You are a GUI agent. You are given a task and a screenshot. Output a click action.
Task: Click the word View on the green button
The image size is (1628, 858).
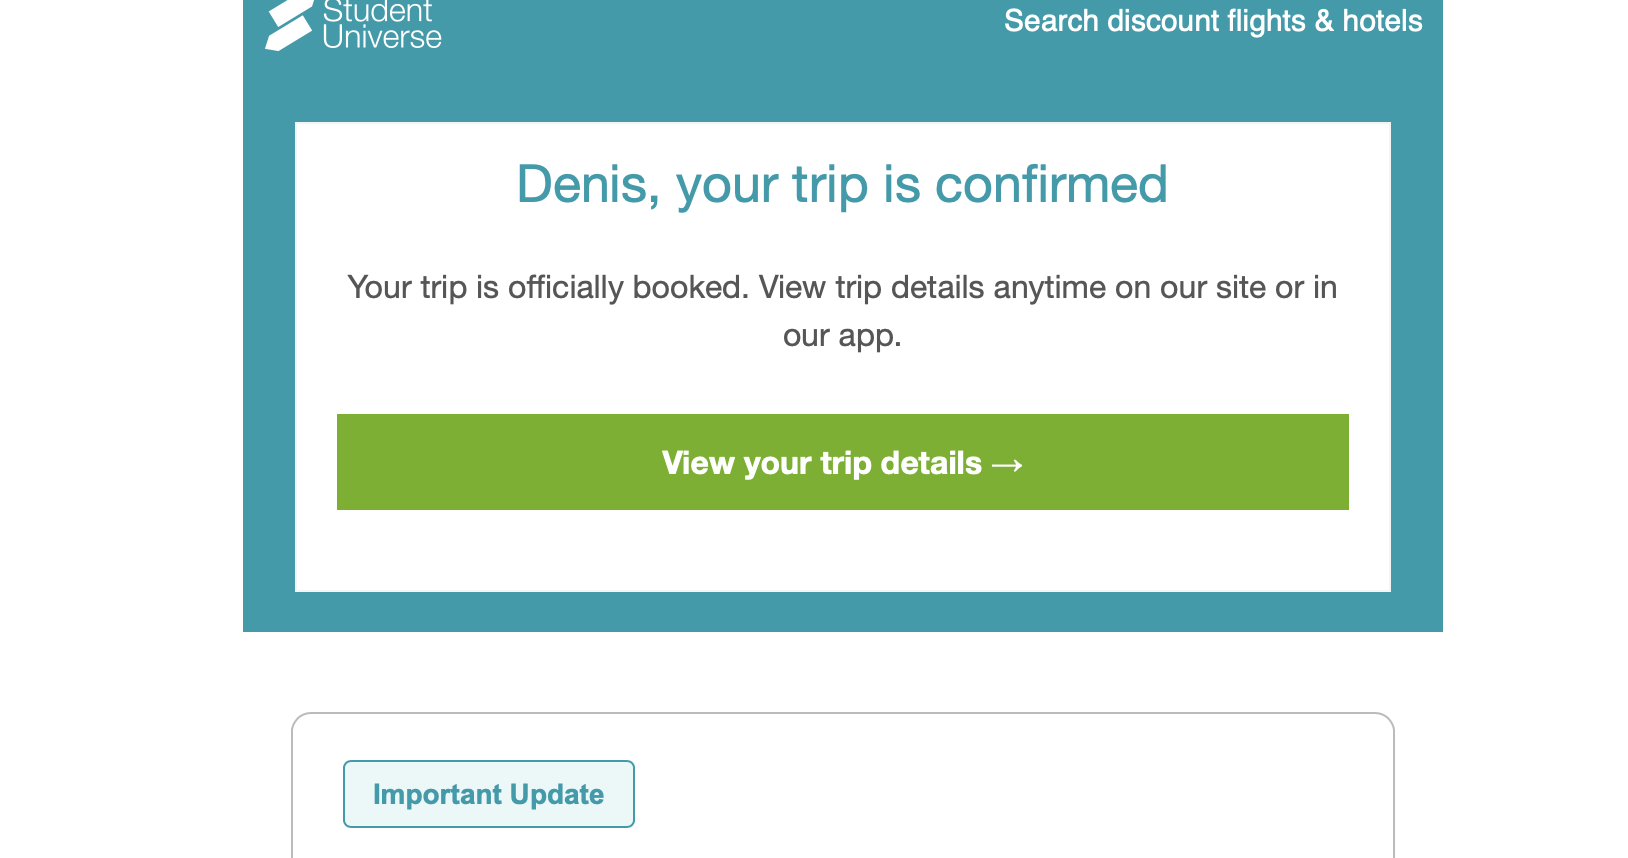698,463
